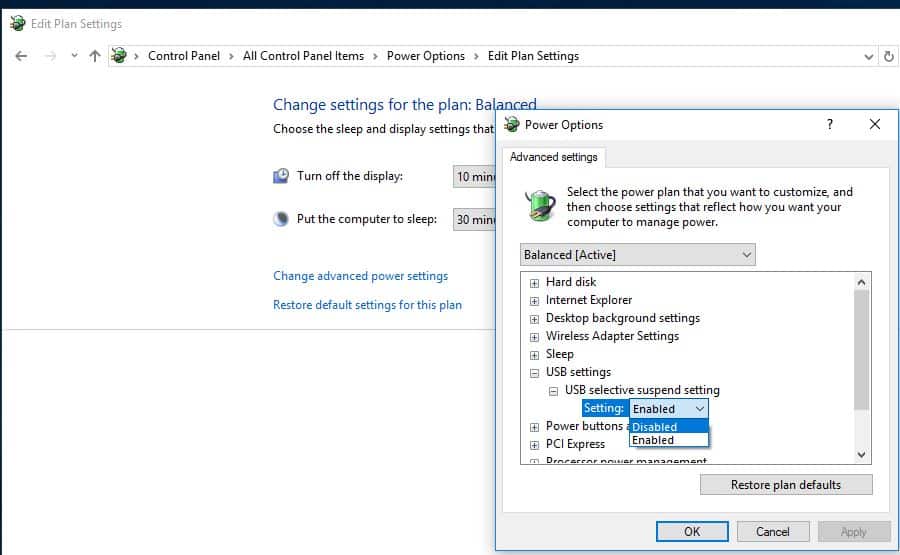
Task: Click the battery icon in the dialog
Action: pyautogui.click(x=540, y=205)
